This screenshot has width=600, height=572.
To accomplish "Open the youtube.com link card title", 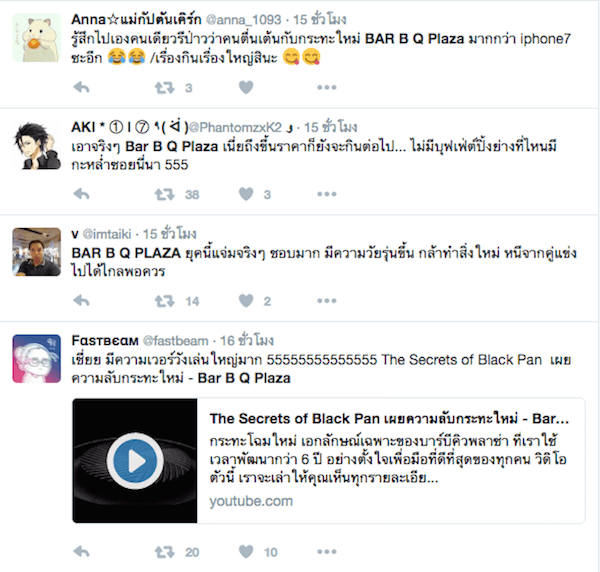I will click(x=389, y=419).
